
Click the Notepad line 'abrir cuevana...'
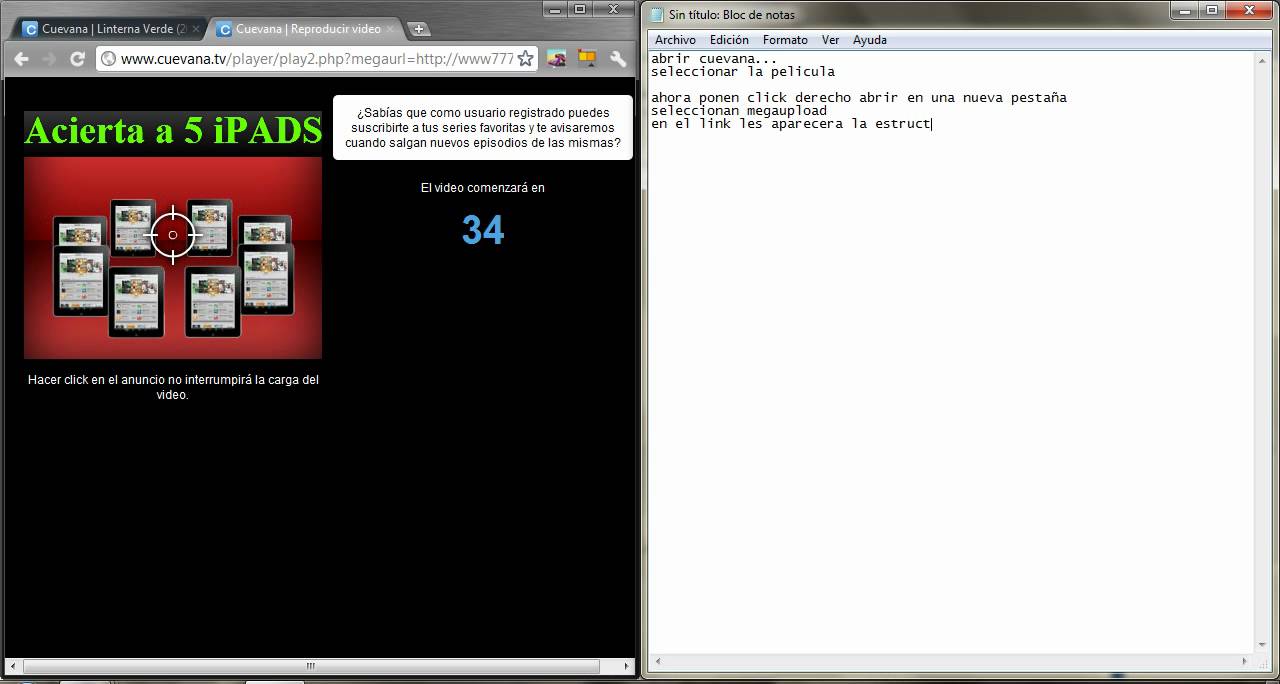tap(714, 59)
